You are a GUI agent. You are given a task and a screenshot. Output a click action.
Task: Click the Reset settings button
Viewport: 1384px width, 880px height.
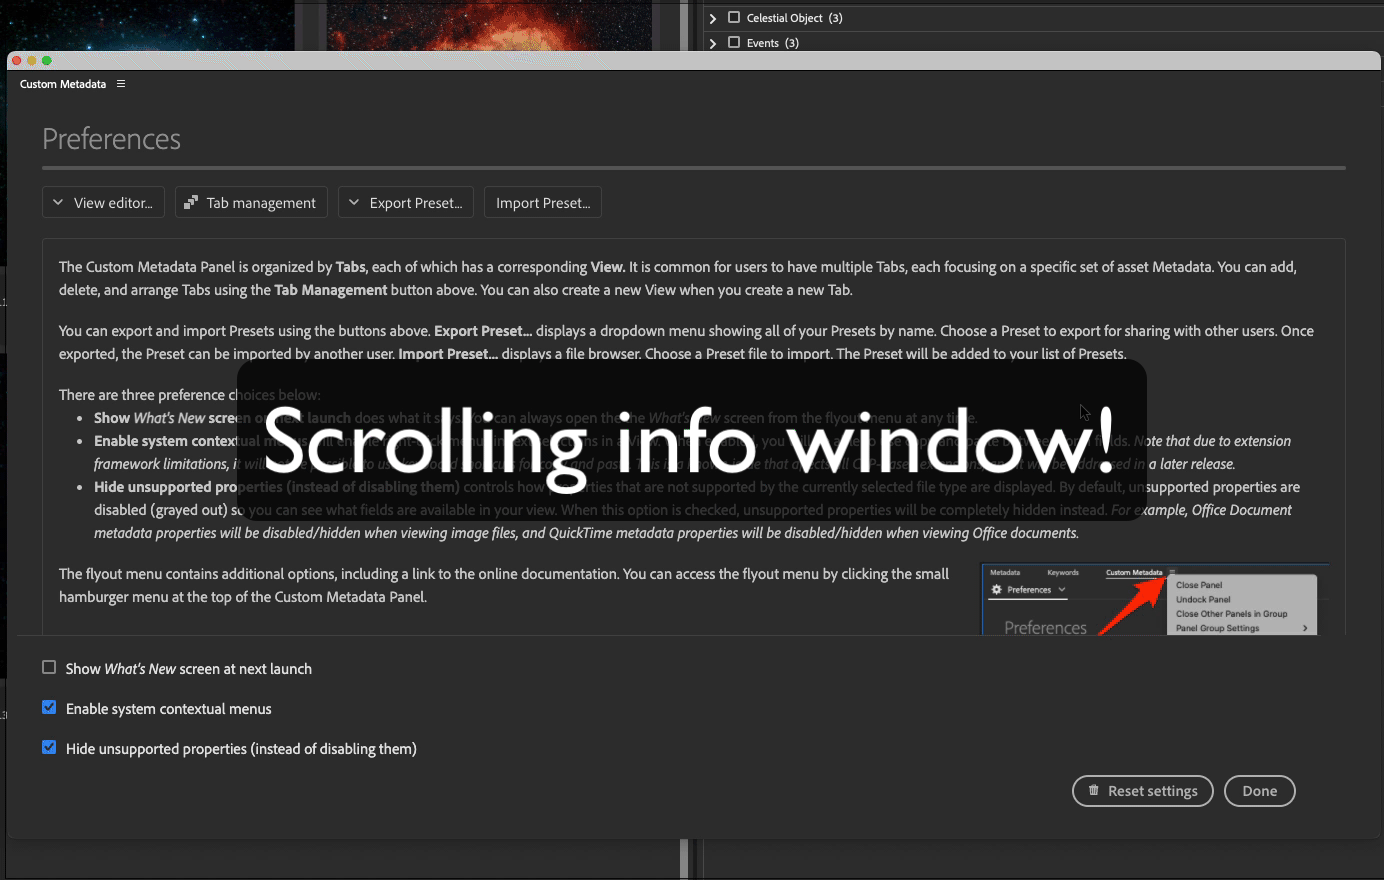click(x=1143, y=791)
